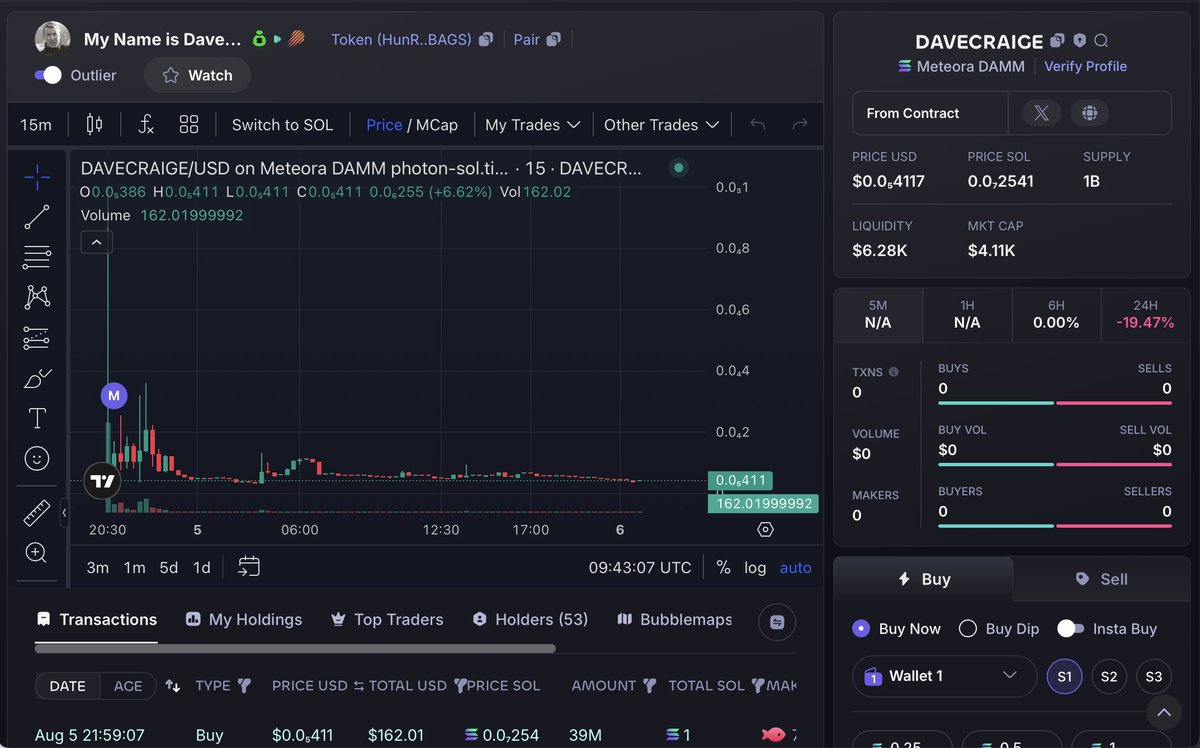Collapse the left drawing toolbar
1200x748 pixels.
click(x=64, y=512)
